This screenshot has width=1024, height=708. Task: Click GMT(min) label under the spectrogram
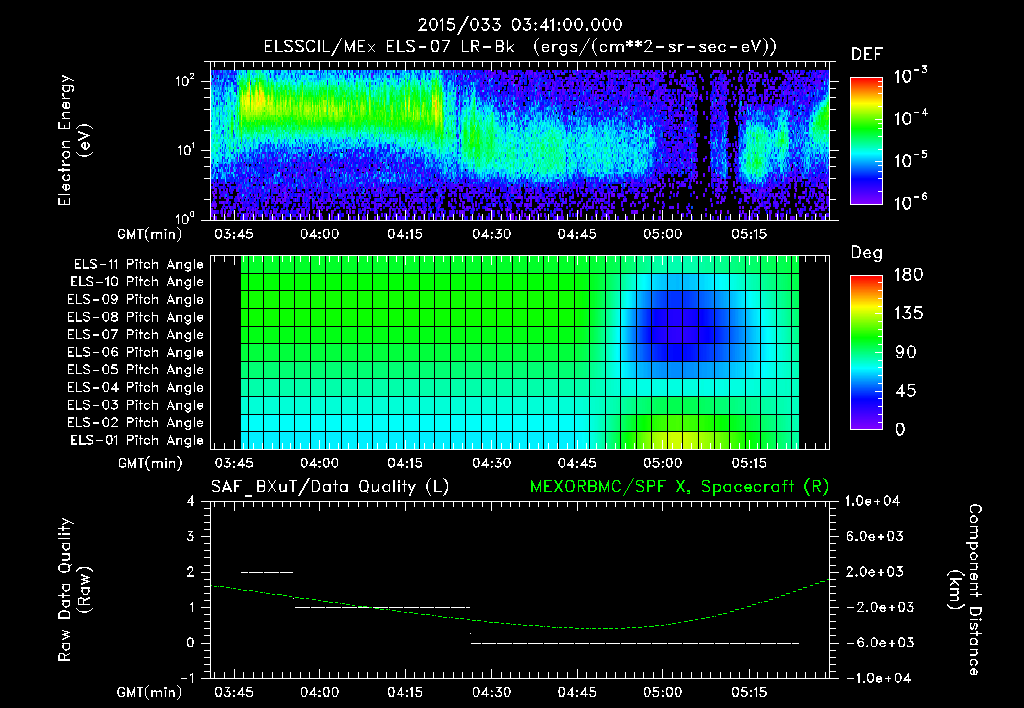pyautogui.click(x=150, y=235)
